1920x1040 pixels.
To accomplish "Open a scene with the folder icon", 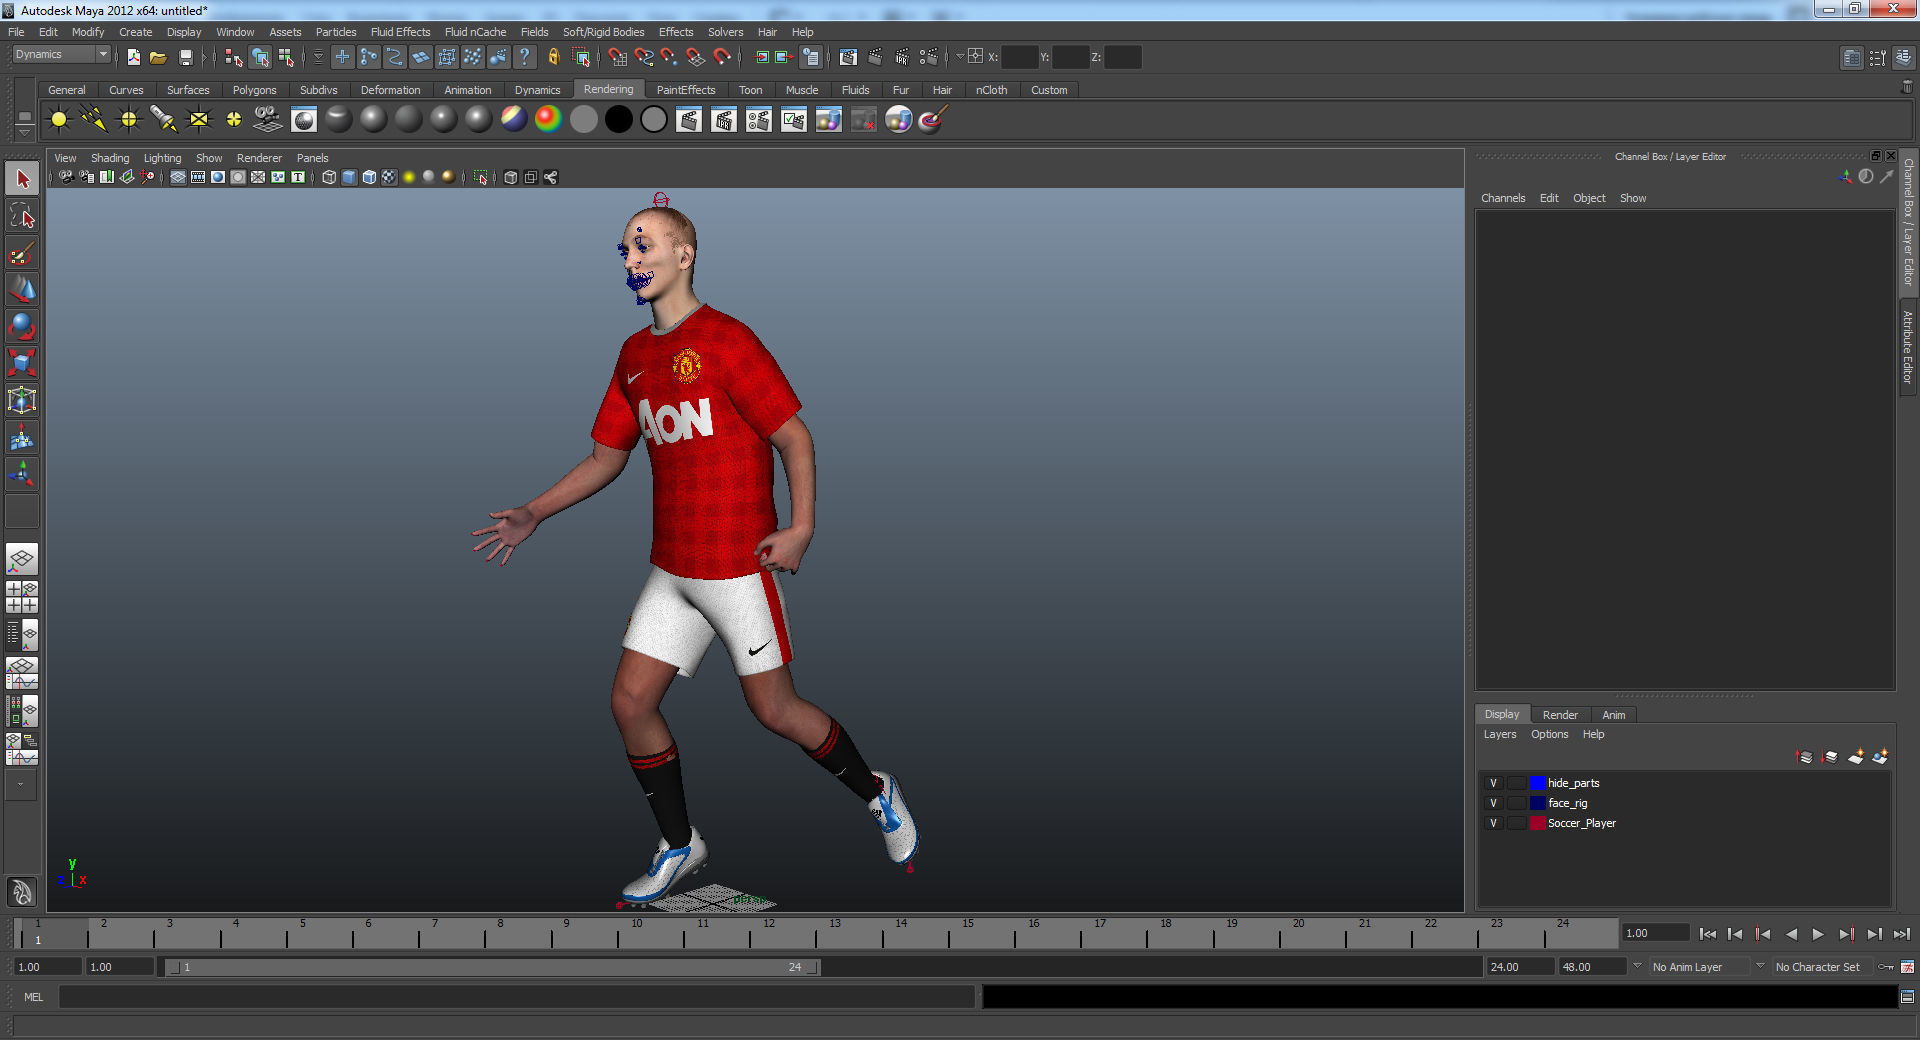I will click(x=158, y=57).
